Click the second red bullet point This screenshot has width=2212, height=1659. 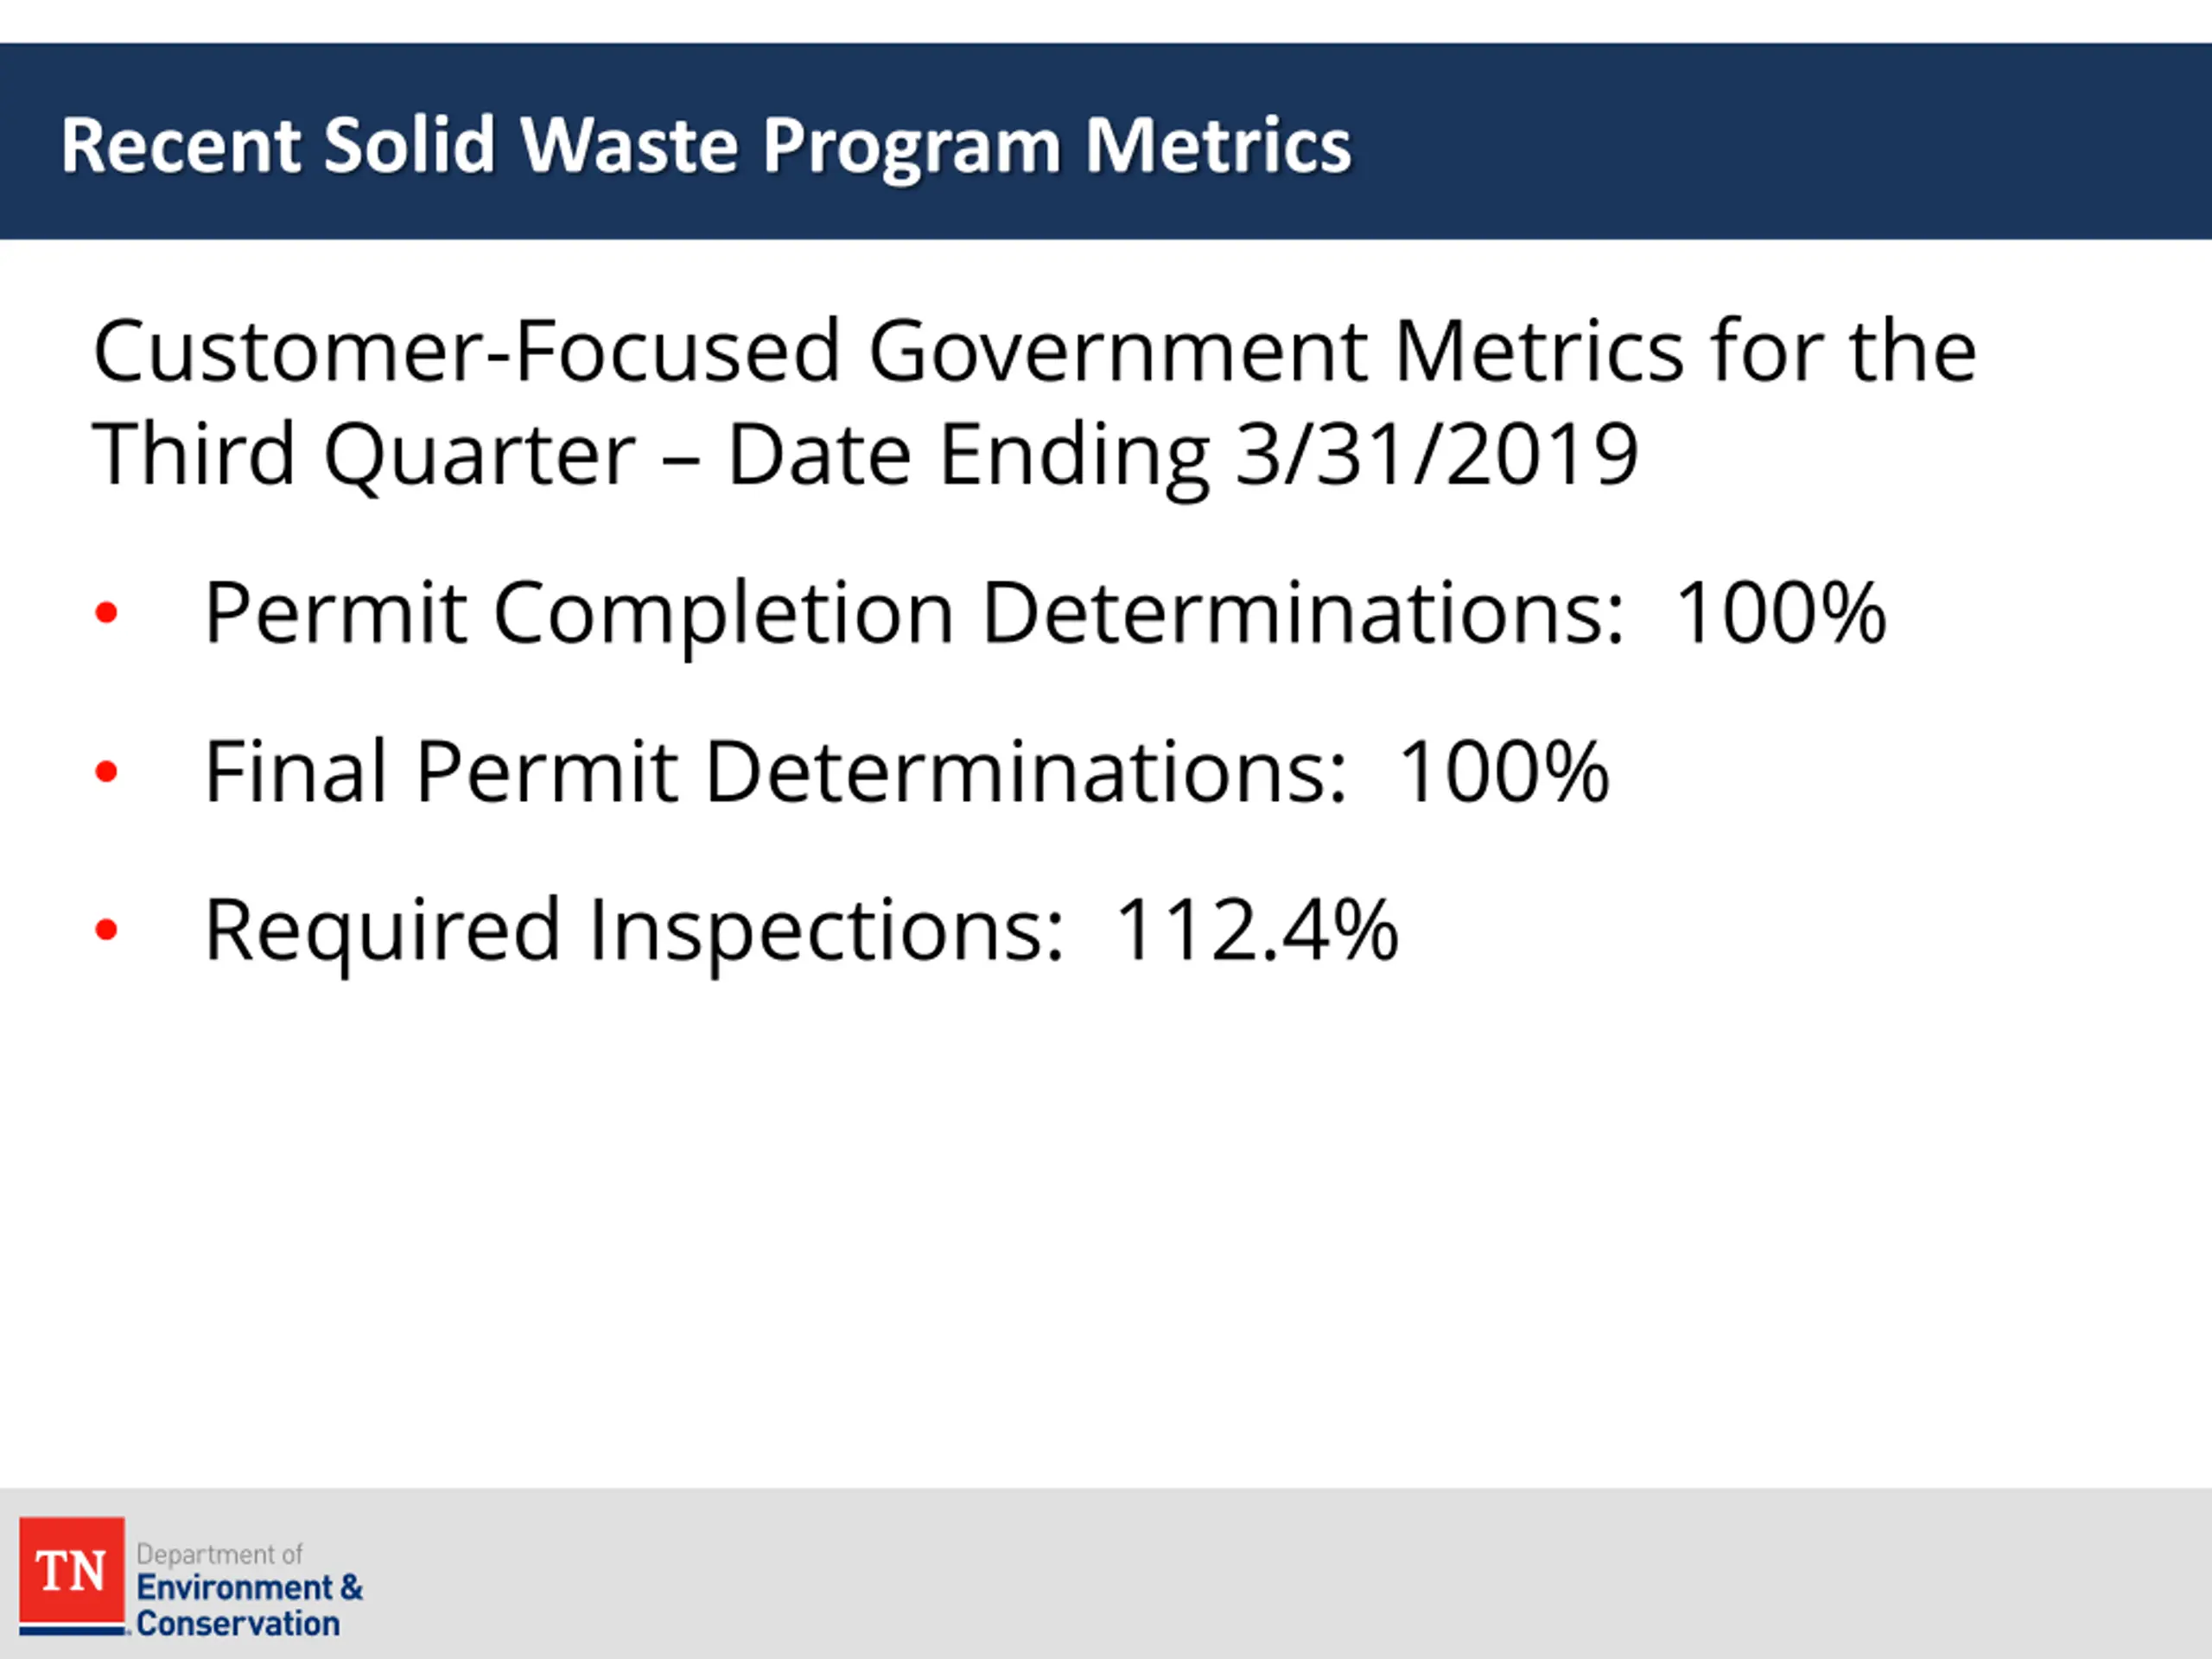pyautogui.click(x=106, y=771)
